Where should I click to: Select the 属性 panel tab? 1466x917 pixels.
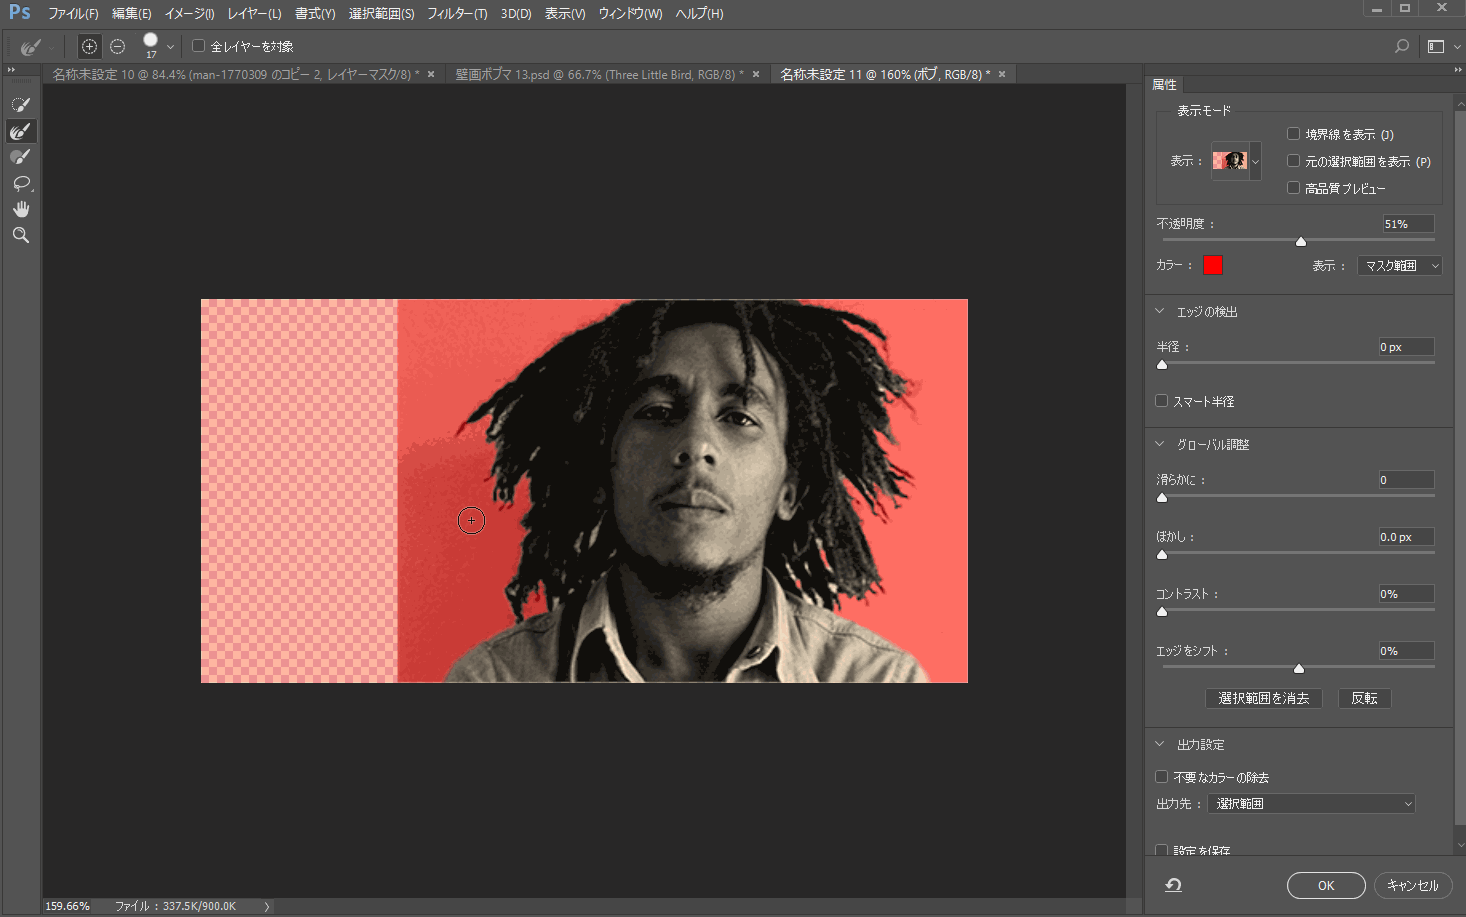1164,85
